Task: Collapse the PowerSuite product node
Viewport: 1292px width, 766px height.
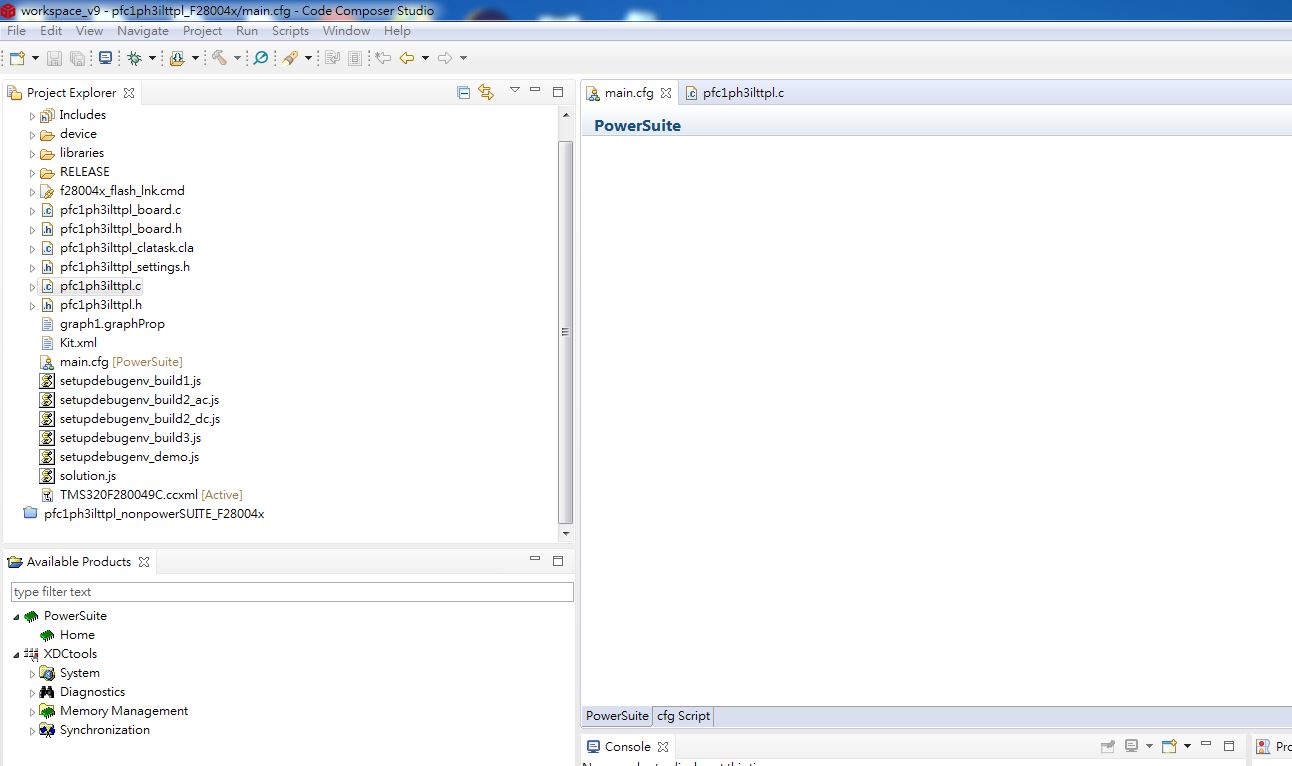Action: click(x=16, y=616)
